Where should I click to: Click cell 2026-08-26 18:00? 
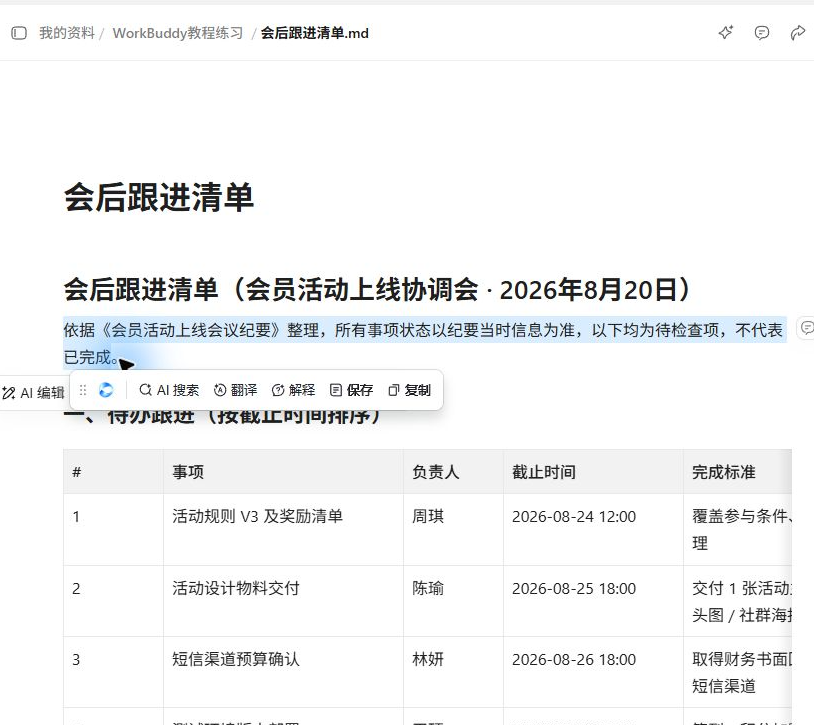593,672
